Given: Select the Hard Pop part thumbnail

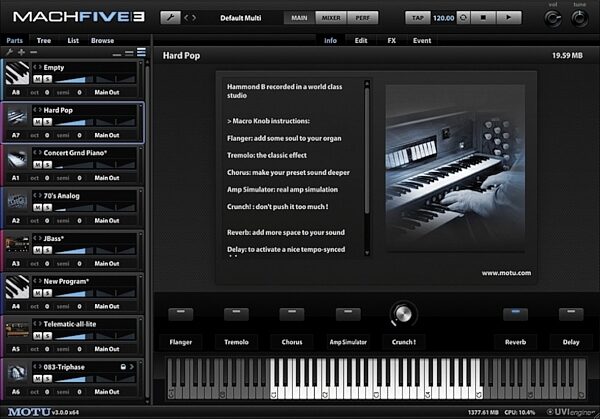Looking at the screenshot, I should coord(17,116).
